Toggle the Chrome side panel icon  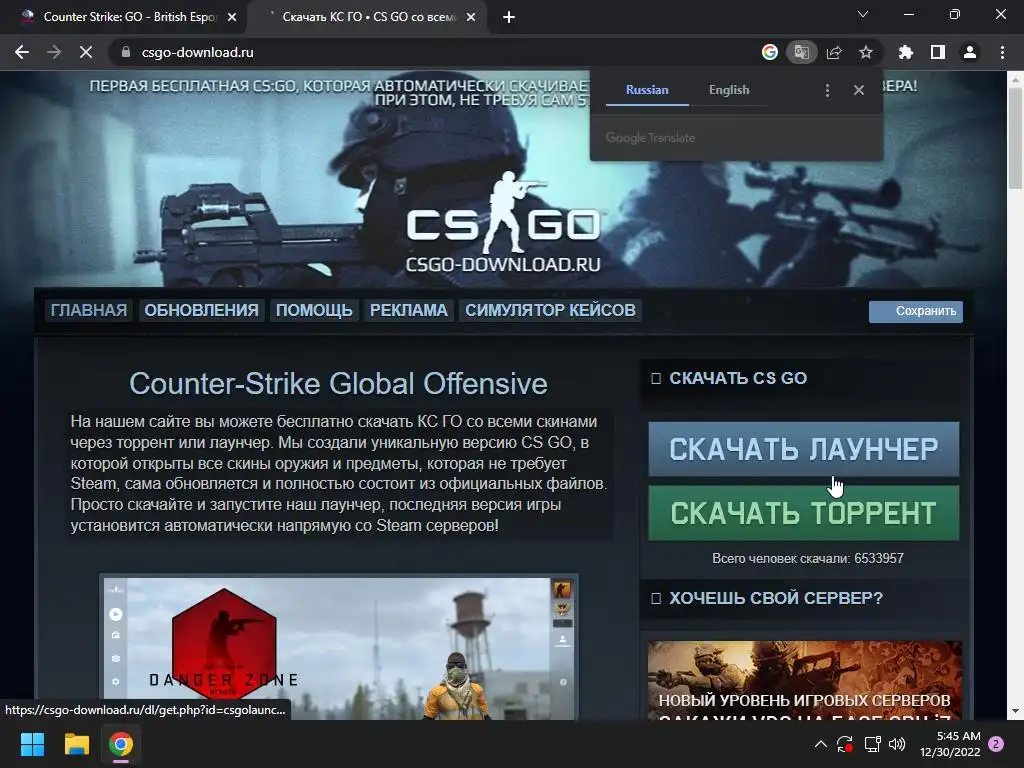click(x=938, y=52)
